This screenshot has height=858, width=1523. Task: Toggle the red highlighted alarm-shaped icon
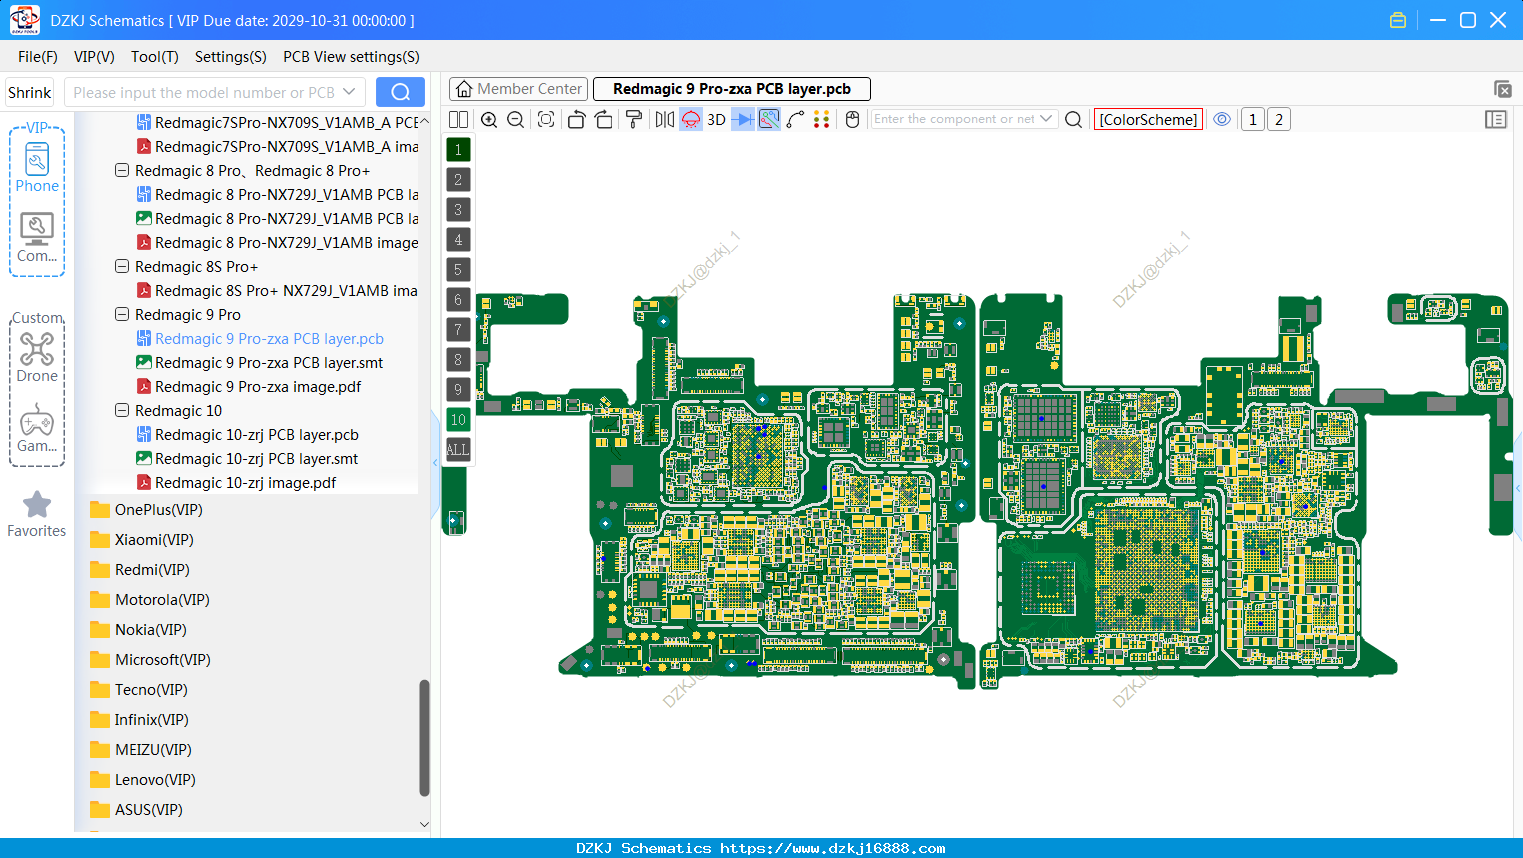691,119
